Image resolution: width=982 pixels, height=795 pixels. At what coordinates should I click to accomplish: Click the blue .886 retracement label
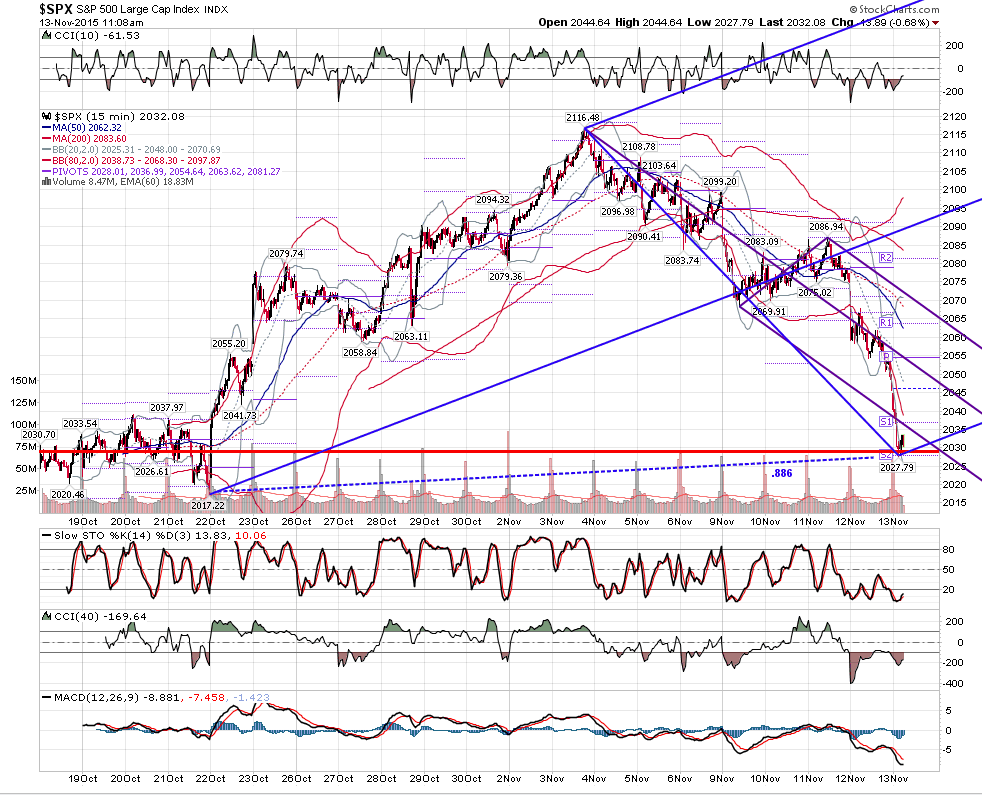(782, 474)
